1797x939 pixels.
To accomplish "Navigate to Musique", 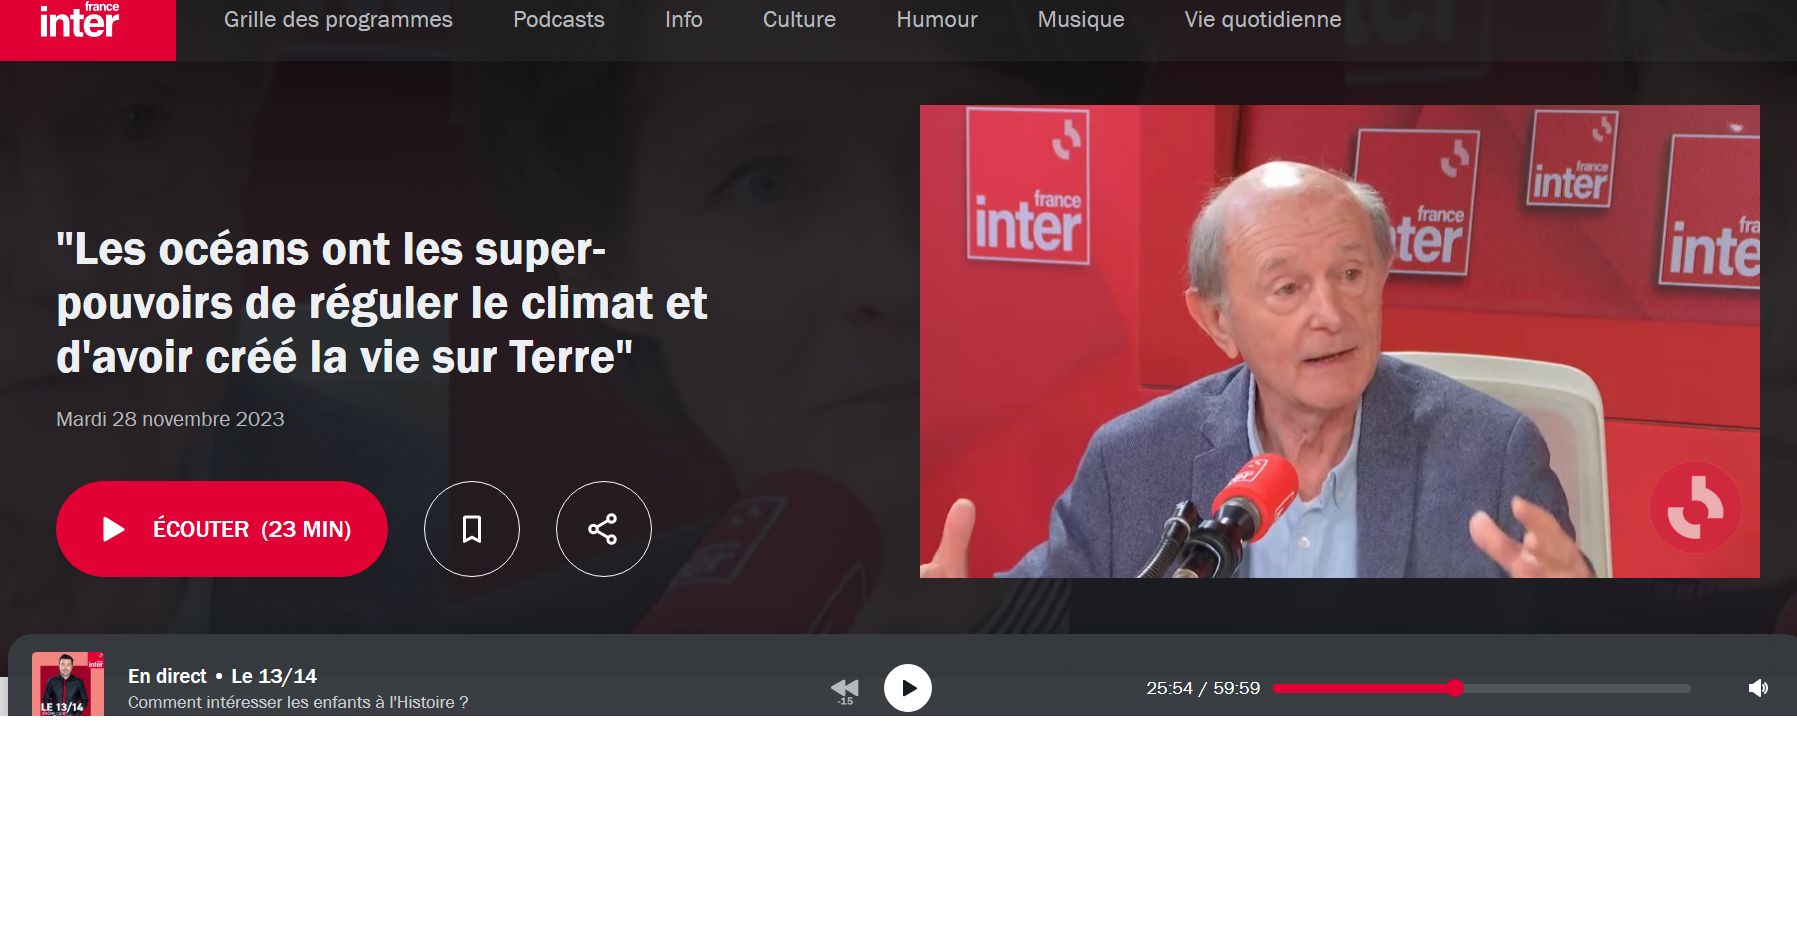I will pyautogui.click(x=1081, y=20).
